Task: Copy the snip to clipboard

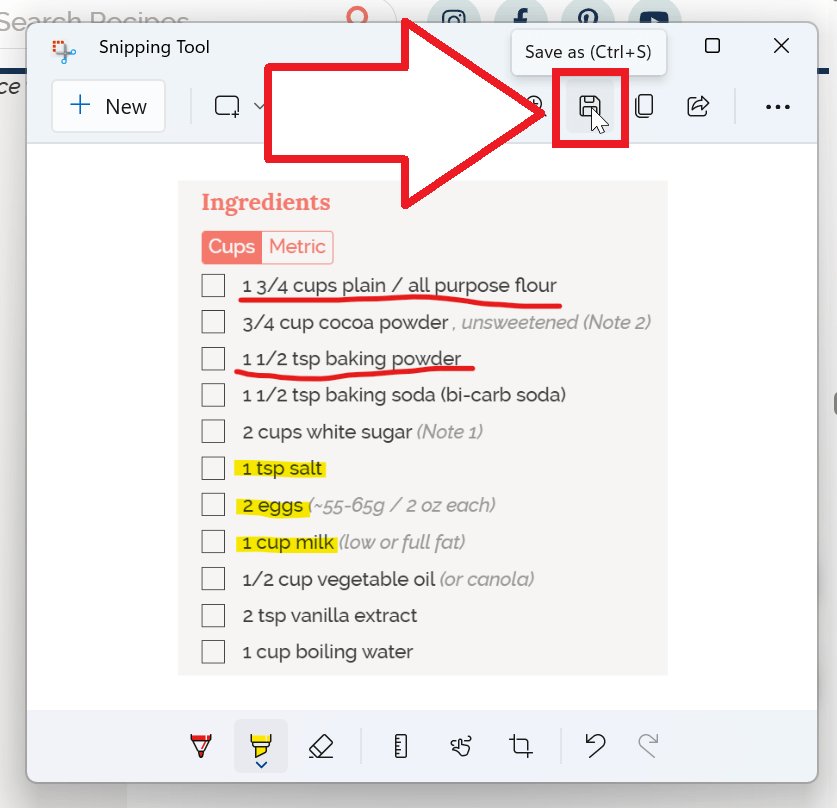Action: click(644, 106)
